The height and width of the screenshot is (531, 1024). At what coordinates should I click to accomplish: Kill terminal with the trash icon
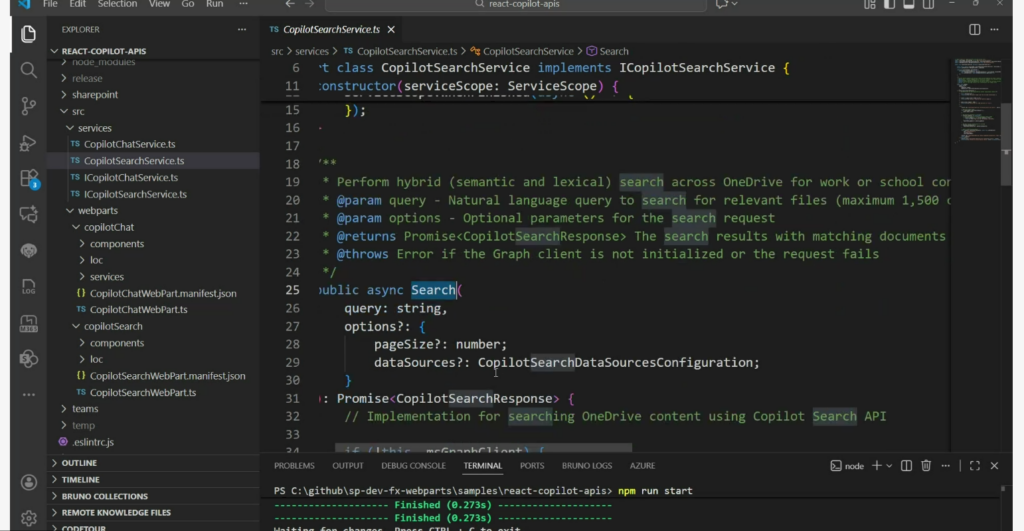click(926, 466)
